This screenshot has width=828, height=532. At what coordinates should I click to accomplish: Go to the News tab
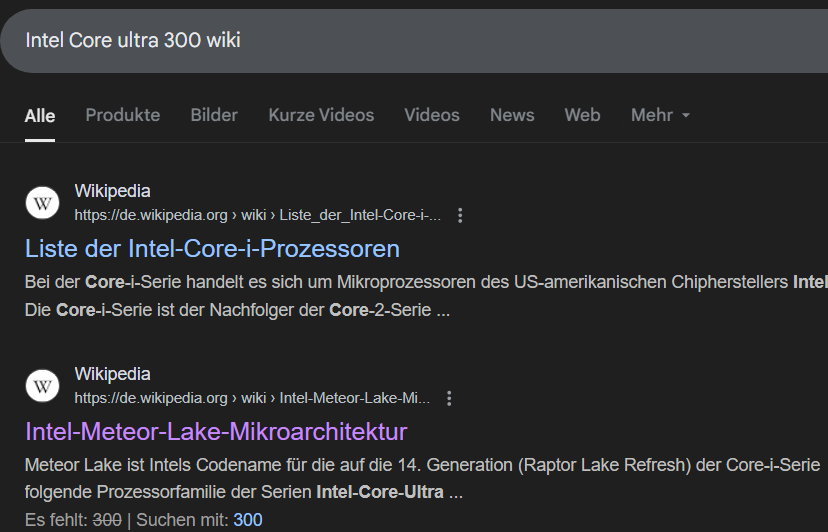[x=512, y=115]
